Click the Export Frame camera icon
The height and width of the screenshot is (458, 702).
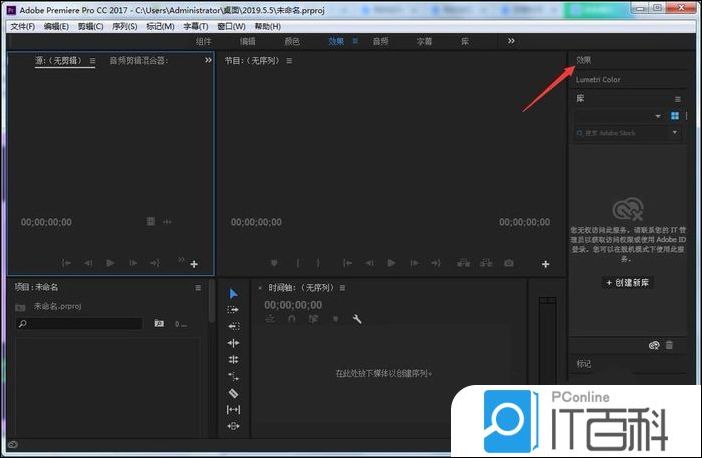509,263
